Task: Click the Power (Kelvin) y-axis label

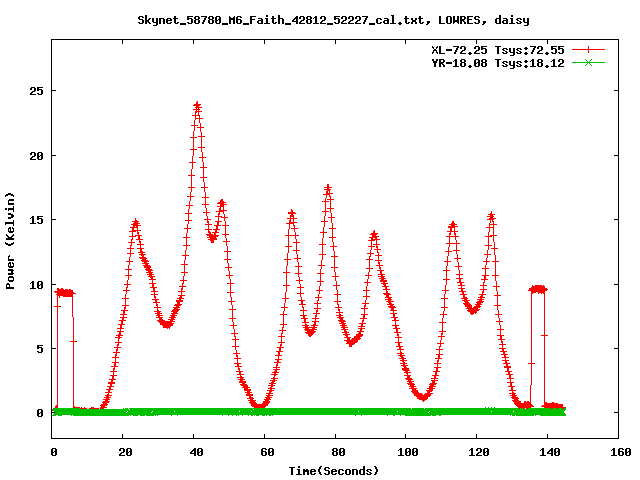Action: (x=10, y=241)
